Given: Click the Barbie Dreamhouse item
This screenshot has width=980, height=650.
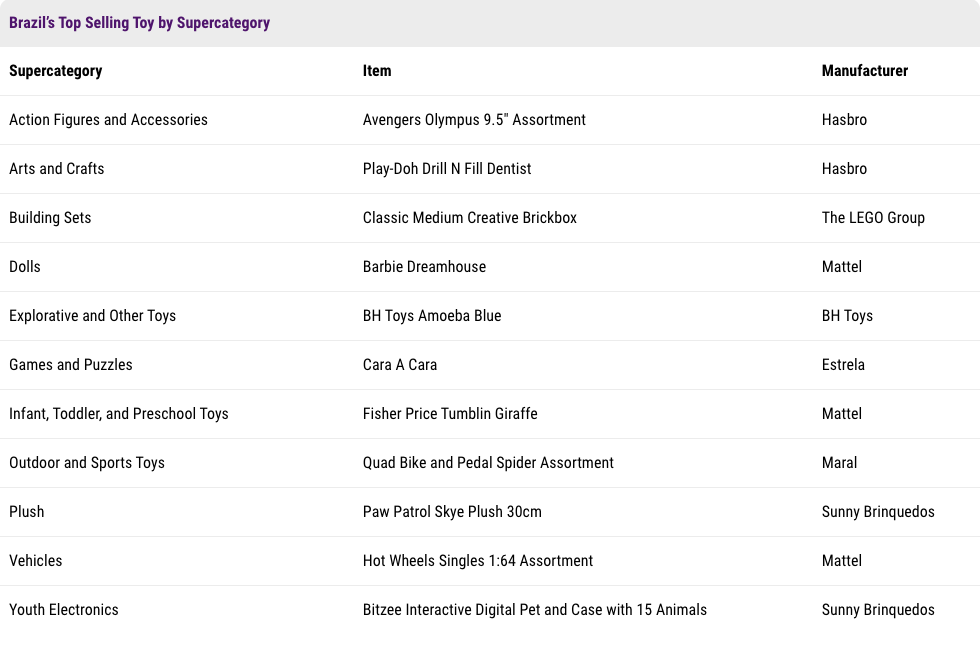Looking at the screenshot, I should [x=424, y=267].
